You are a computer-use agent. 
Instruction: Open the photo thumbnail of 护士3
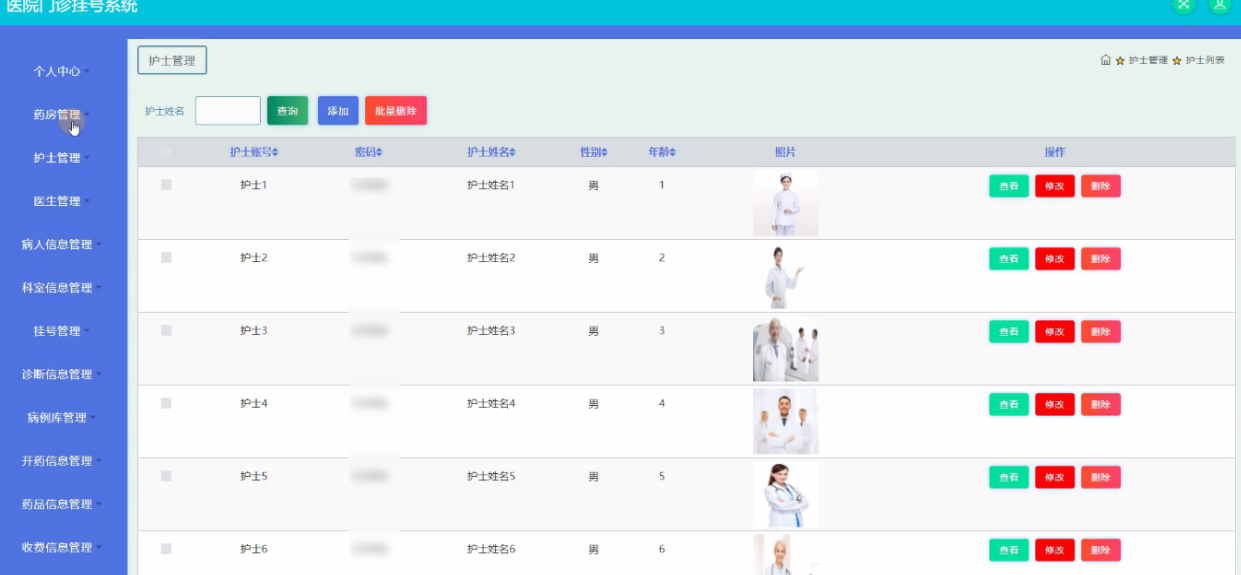coord(785,349)
